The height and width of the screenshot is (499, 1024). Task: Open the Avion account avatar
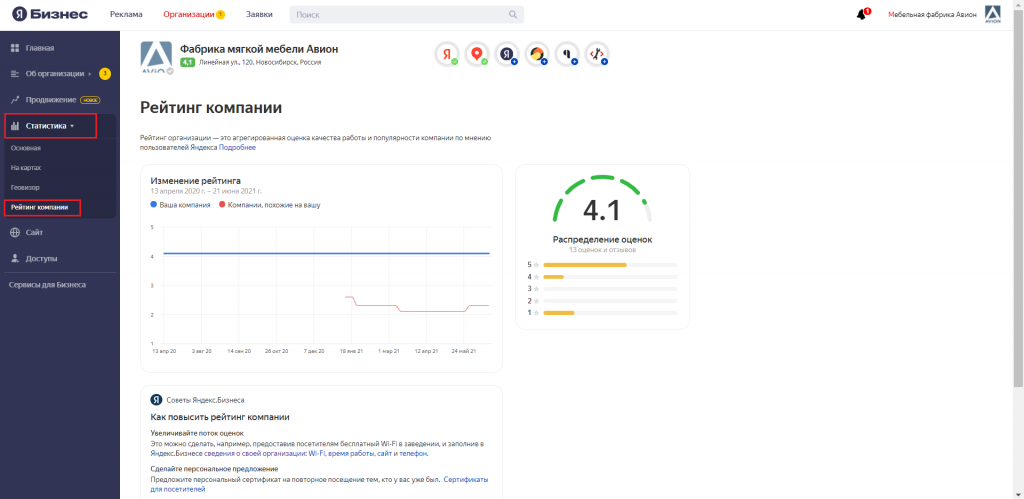pyautogui.click(x=993, y=14)
